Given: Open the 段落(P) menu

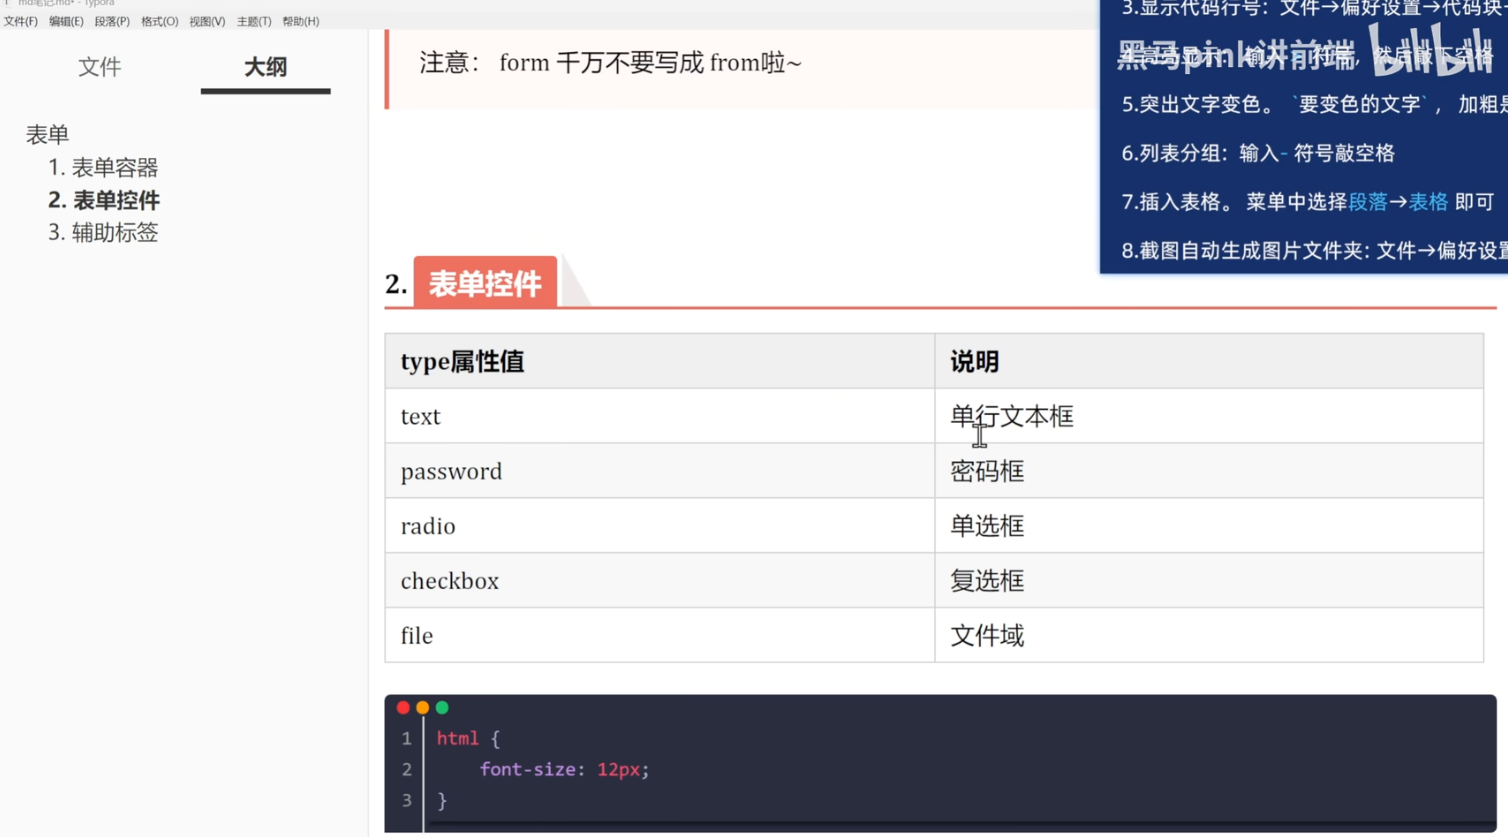Looking at the screenshot, I should coord(112,20).
